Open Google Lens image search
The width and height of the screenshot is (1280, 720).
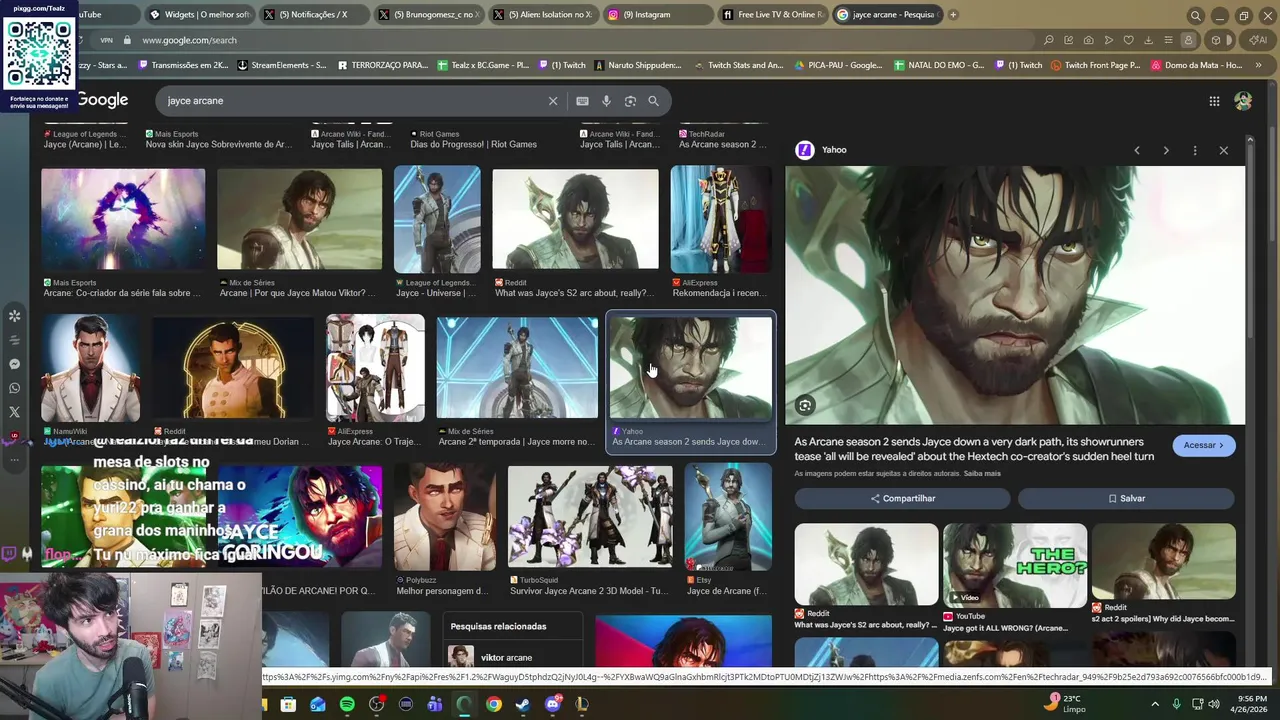630,101
